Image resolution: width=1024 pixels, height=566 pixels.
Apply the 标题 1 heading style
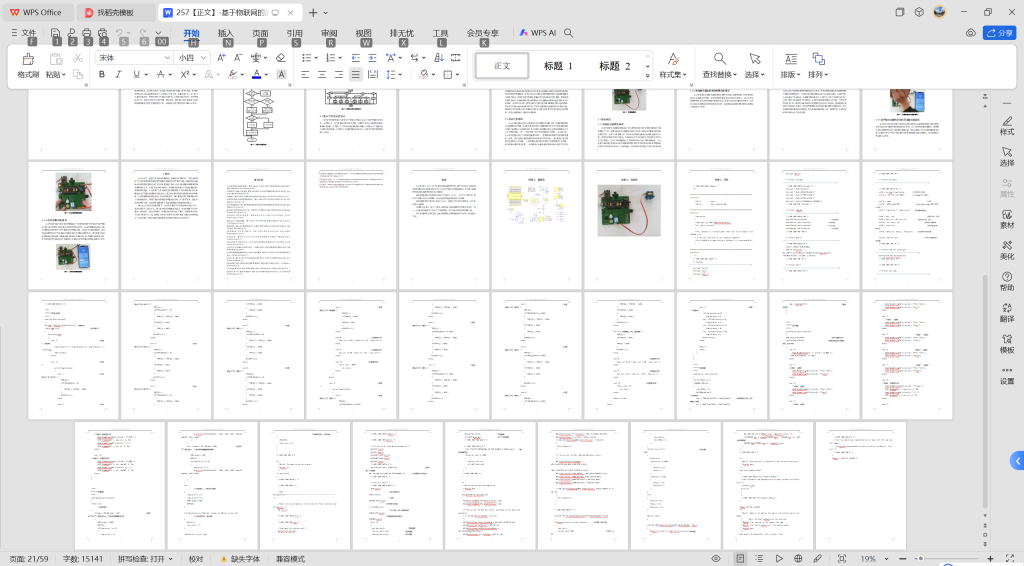pos(558,66)
